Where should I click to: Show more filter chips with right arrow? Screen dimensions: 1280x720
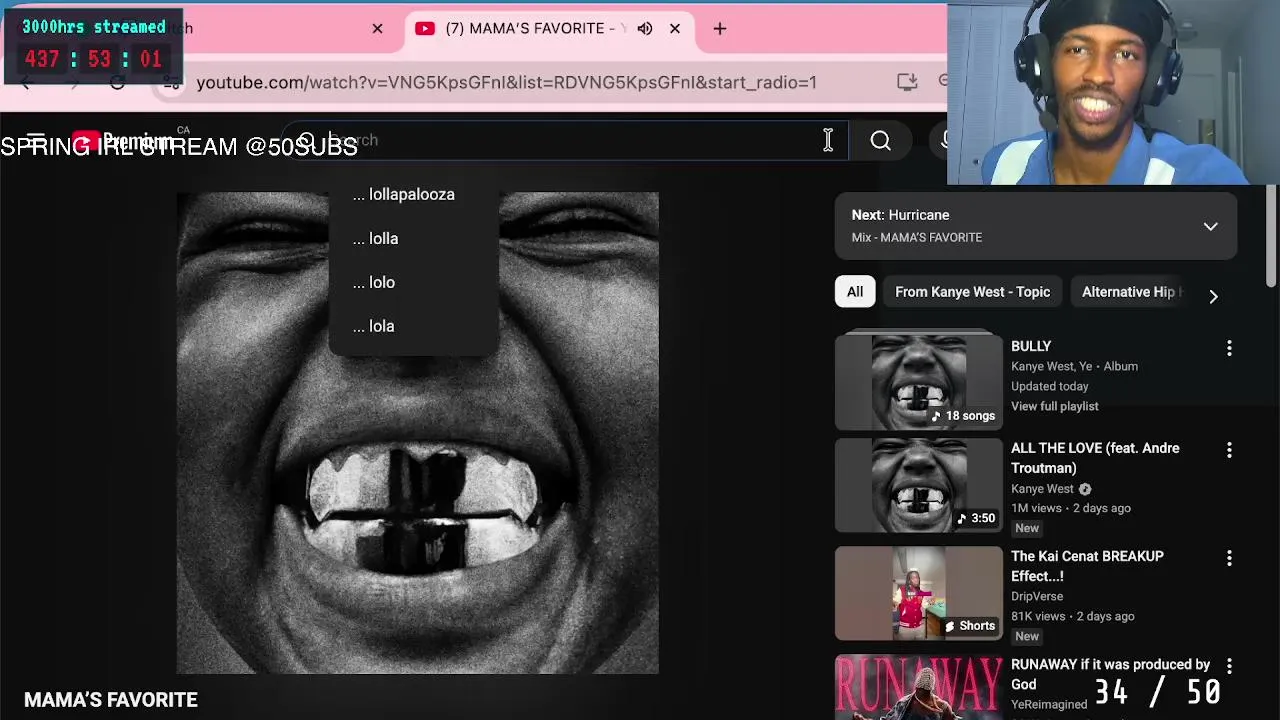1213,296
